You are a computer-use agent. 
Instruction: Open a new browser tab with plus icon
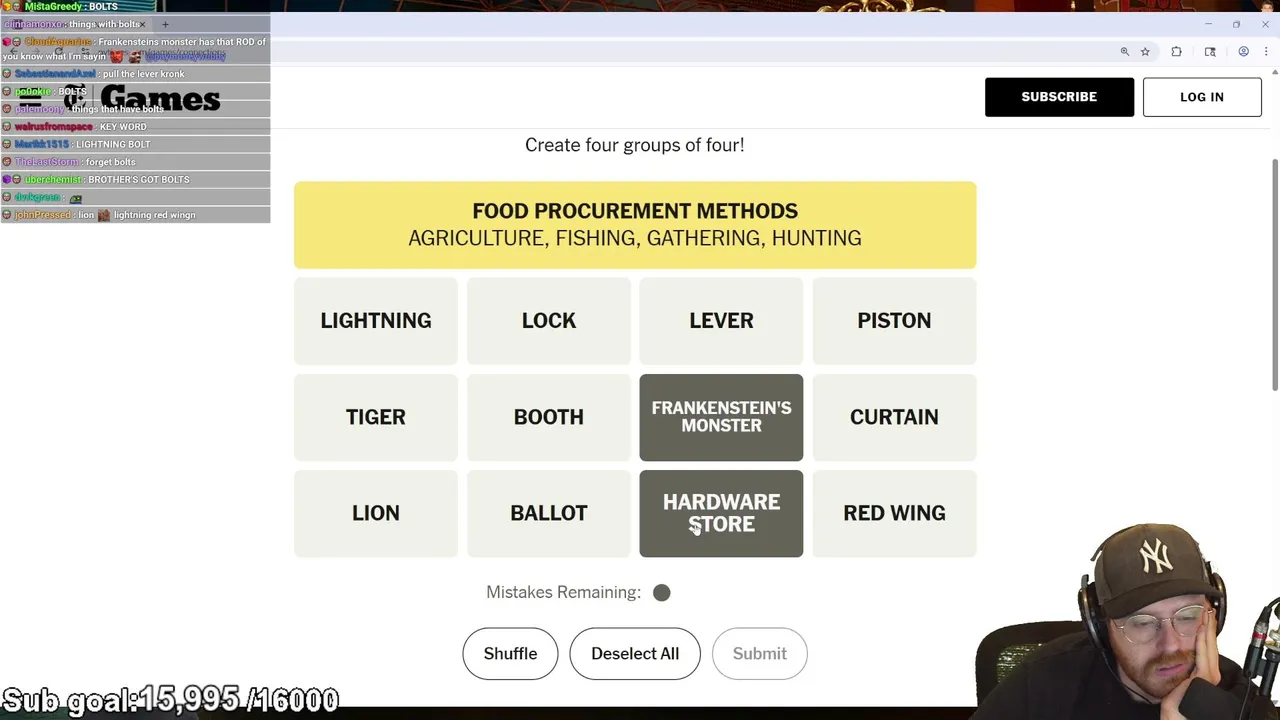pos(165,24)
